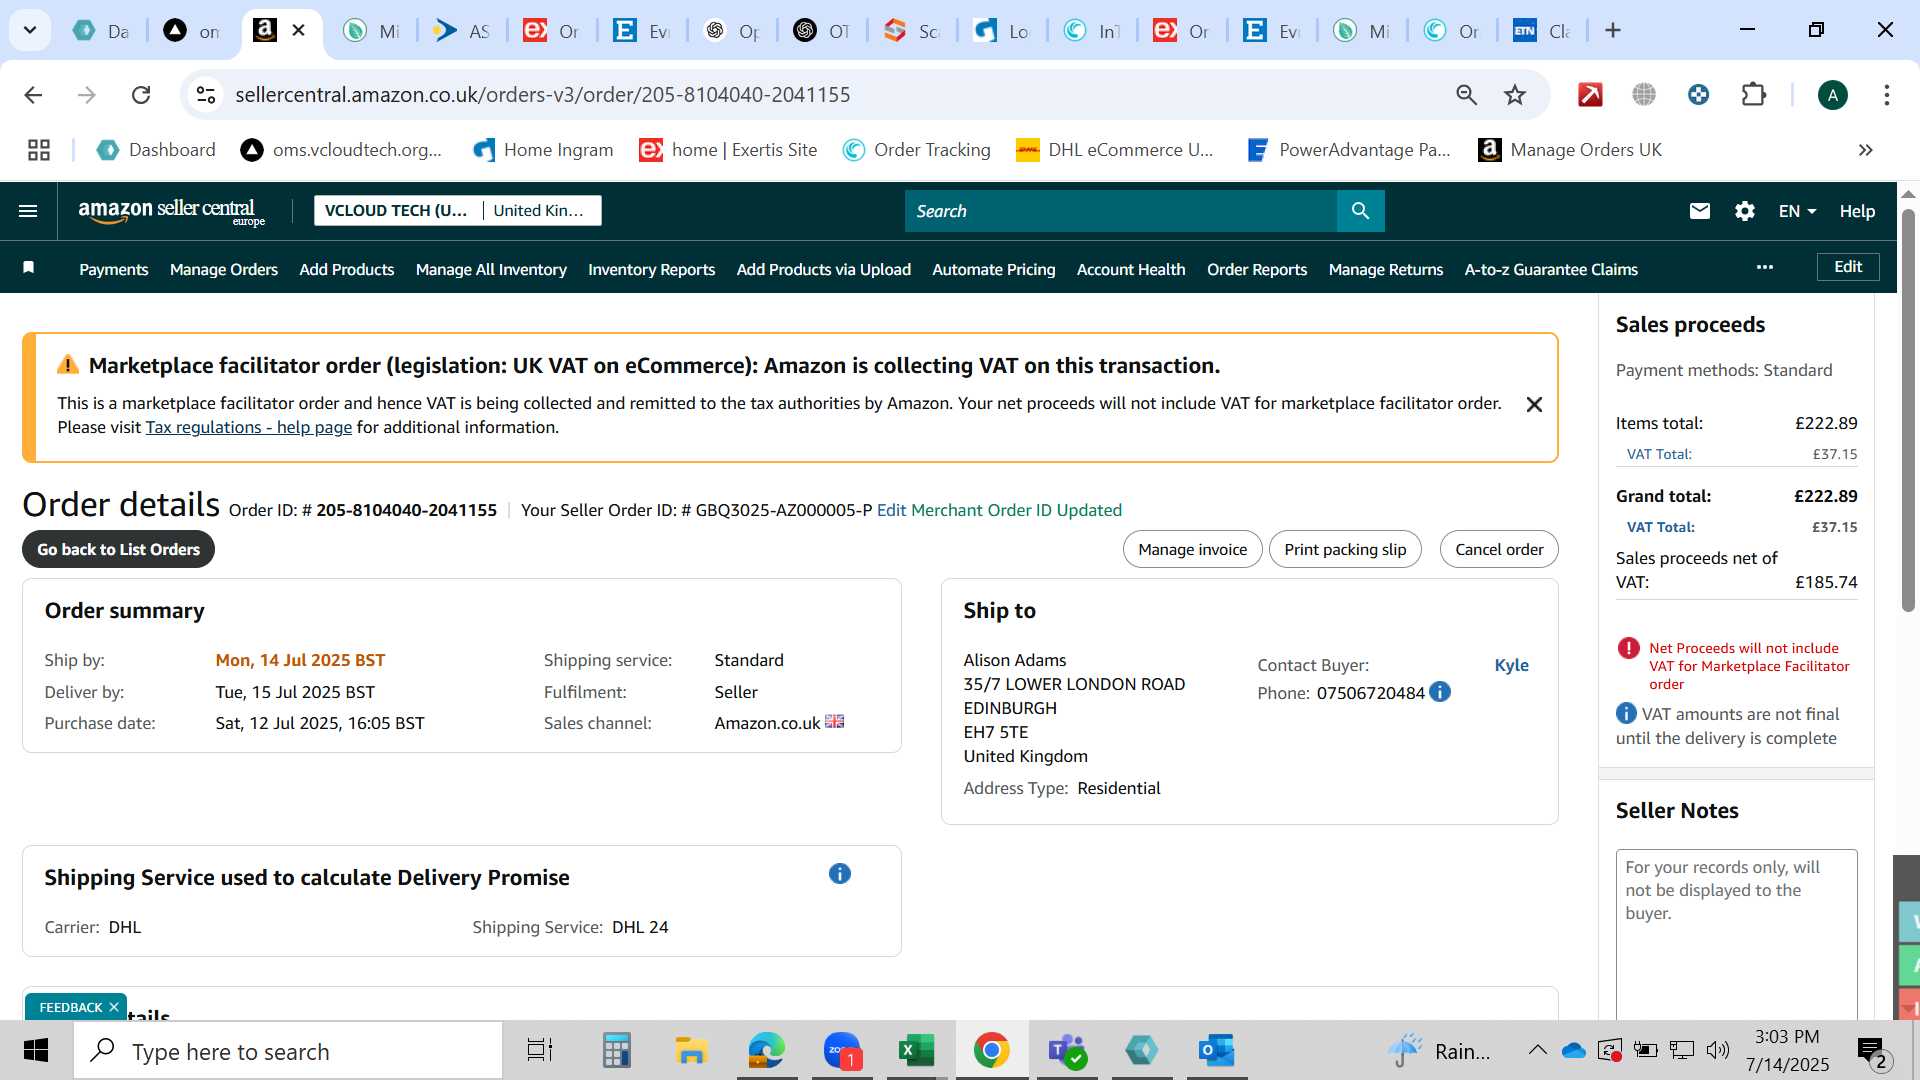Expand hidden bookmarks chevron
The height and width of the screenshot is (1080, 1920).
(x=1865, y=150)
